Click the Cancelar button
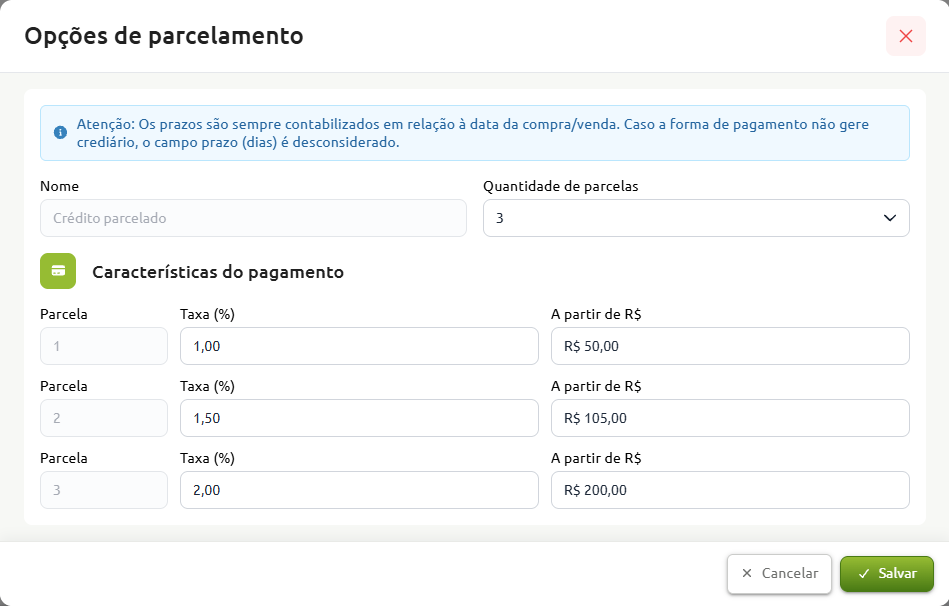This screenshot has height=606, width=949. (780, 573)
